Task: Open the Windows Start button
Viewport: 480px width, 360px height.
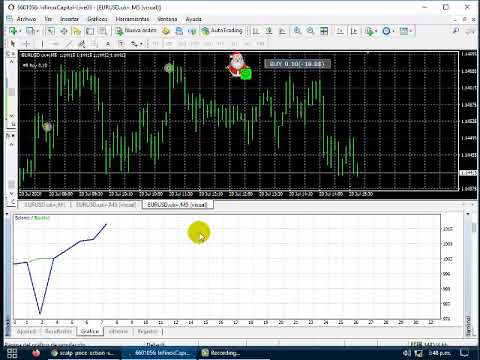Action: 12,353
